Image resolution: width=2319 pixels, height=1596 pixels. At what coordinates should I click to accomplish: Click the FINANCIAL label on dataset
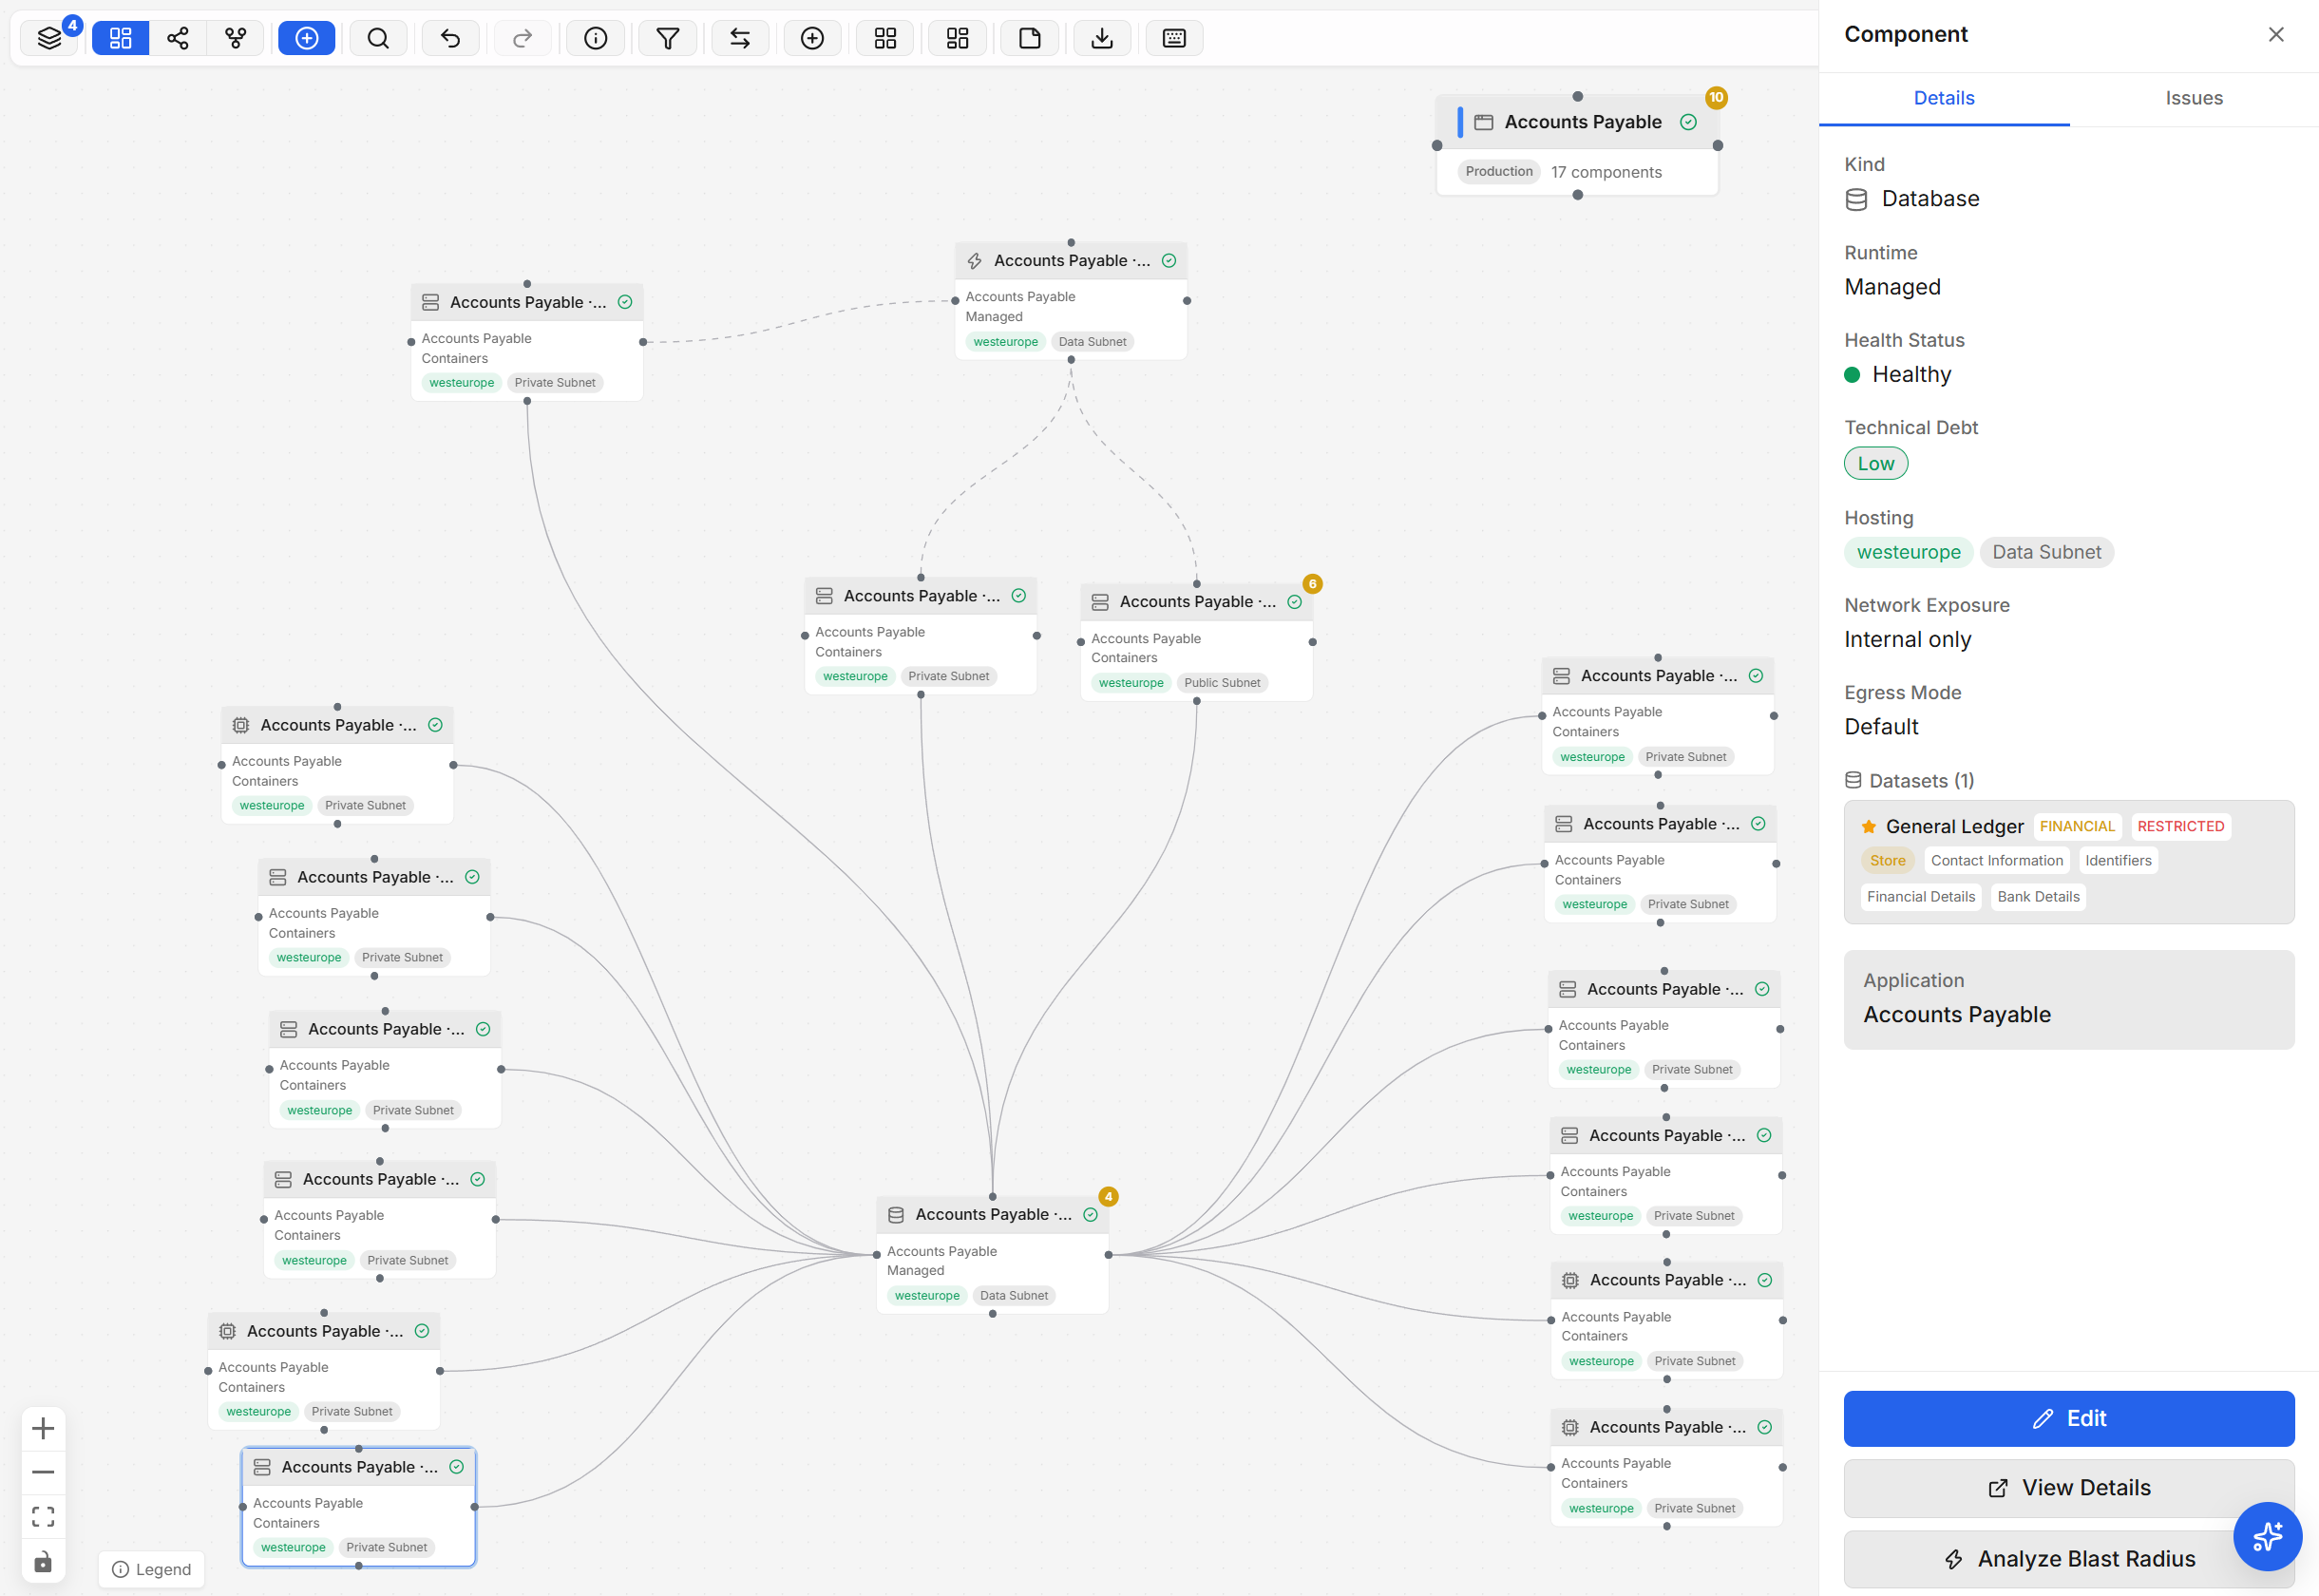coord(2077,827)
